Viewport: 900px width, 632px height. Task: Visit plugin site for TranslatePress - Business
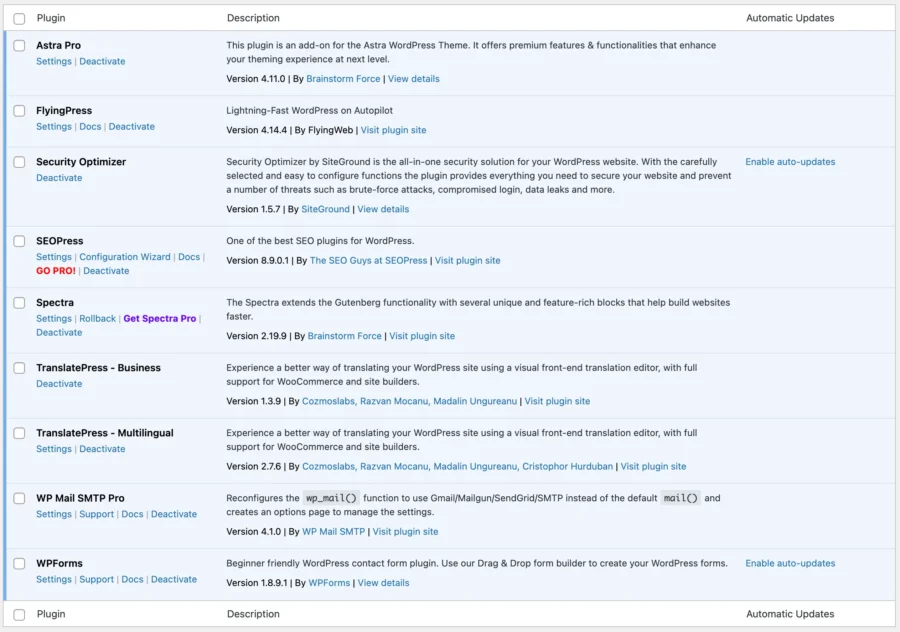point(557,401)
